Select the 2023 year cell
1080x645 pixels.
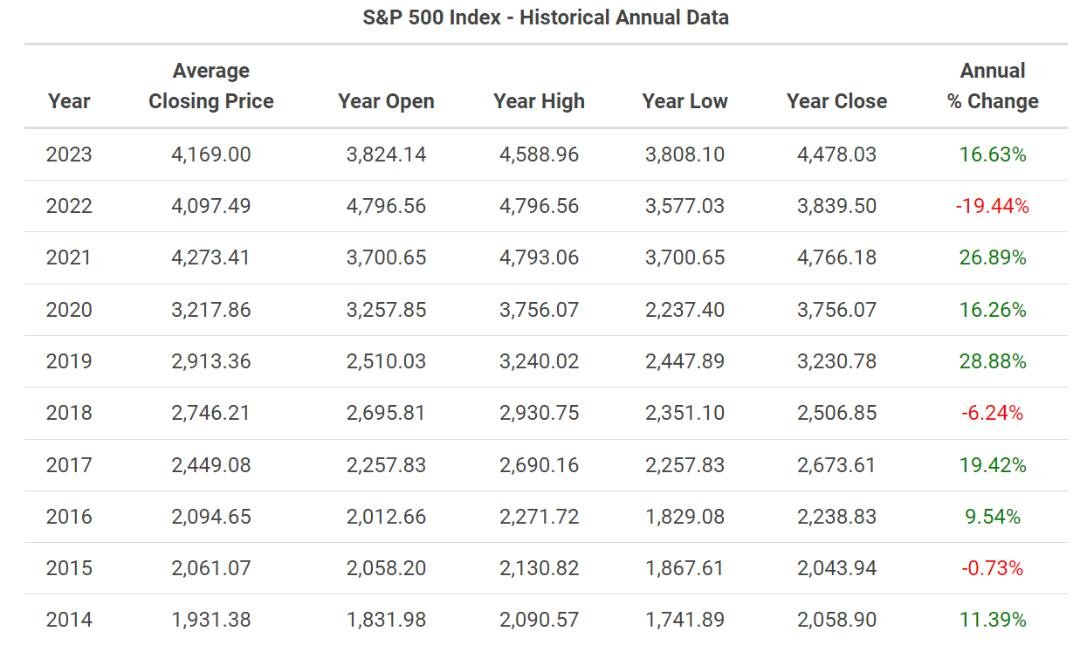tap(69, 154)
